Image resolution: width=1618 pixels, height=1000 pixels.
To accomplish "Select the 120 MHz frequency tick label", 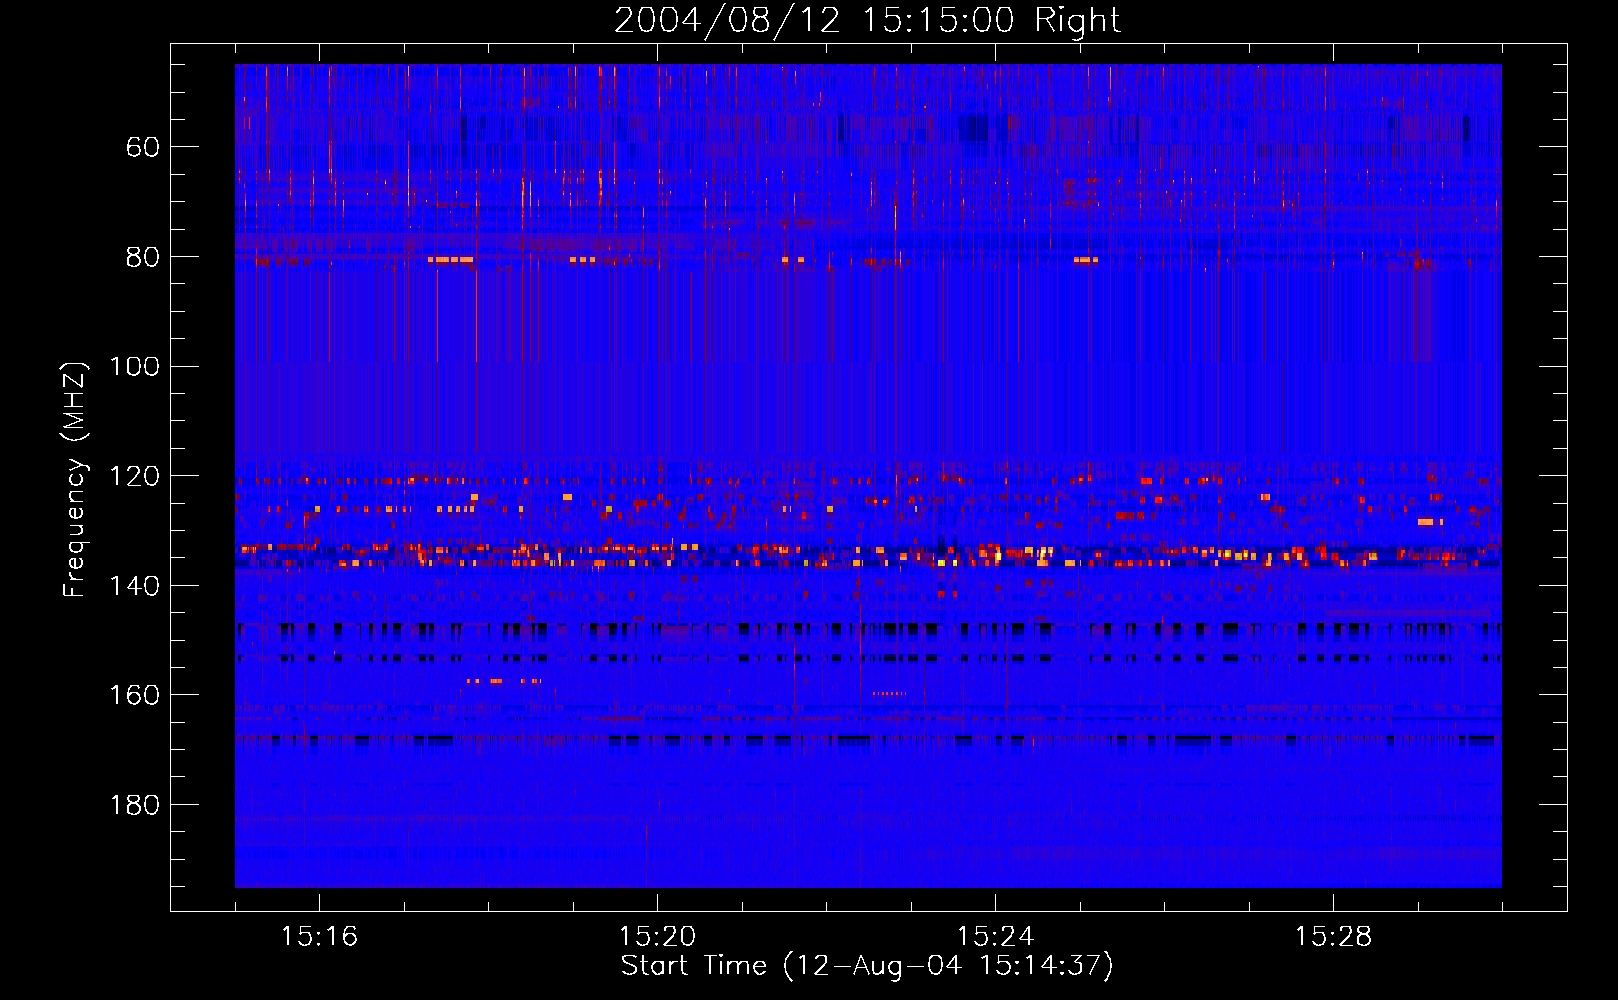I will (x=134, y=476).
